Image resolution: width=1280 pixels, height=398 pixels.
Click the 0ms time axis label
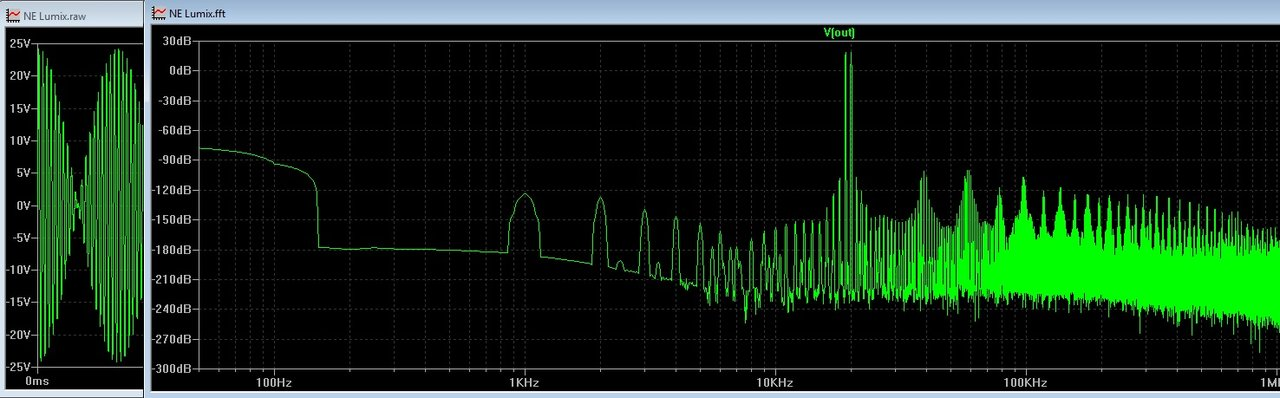pos(37,383)
